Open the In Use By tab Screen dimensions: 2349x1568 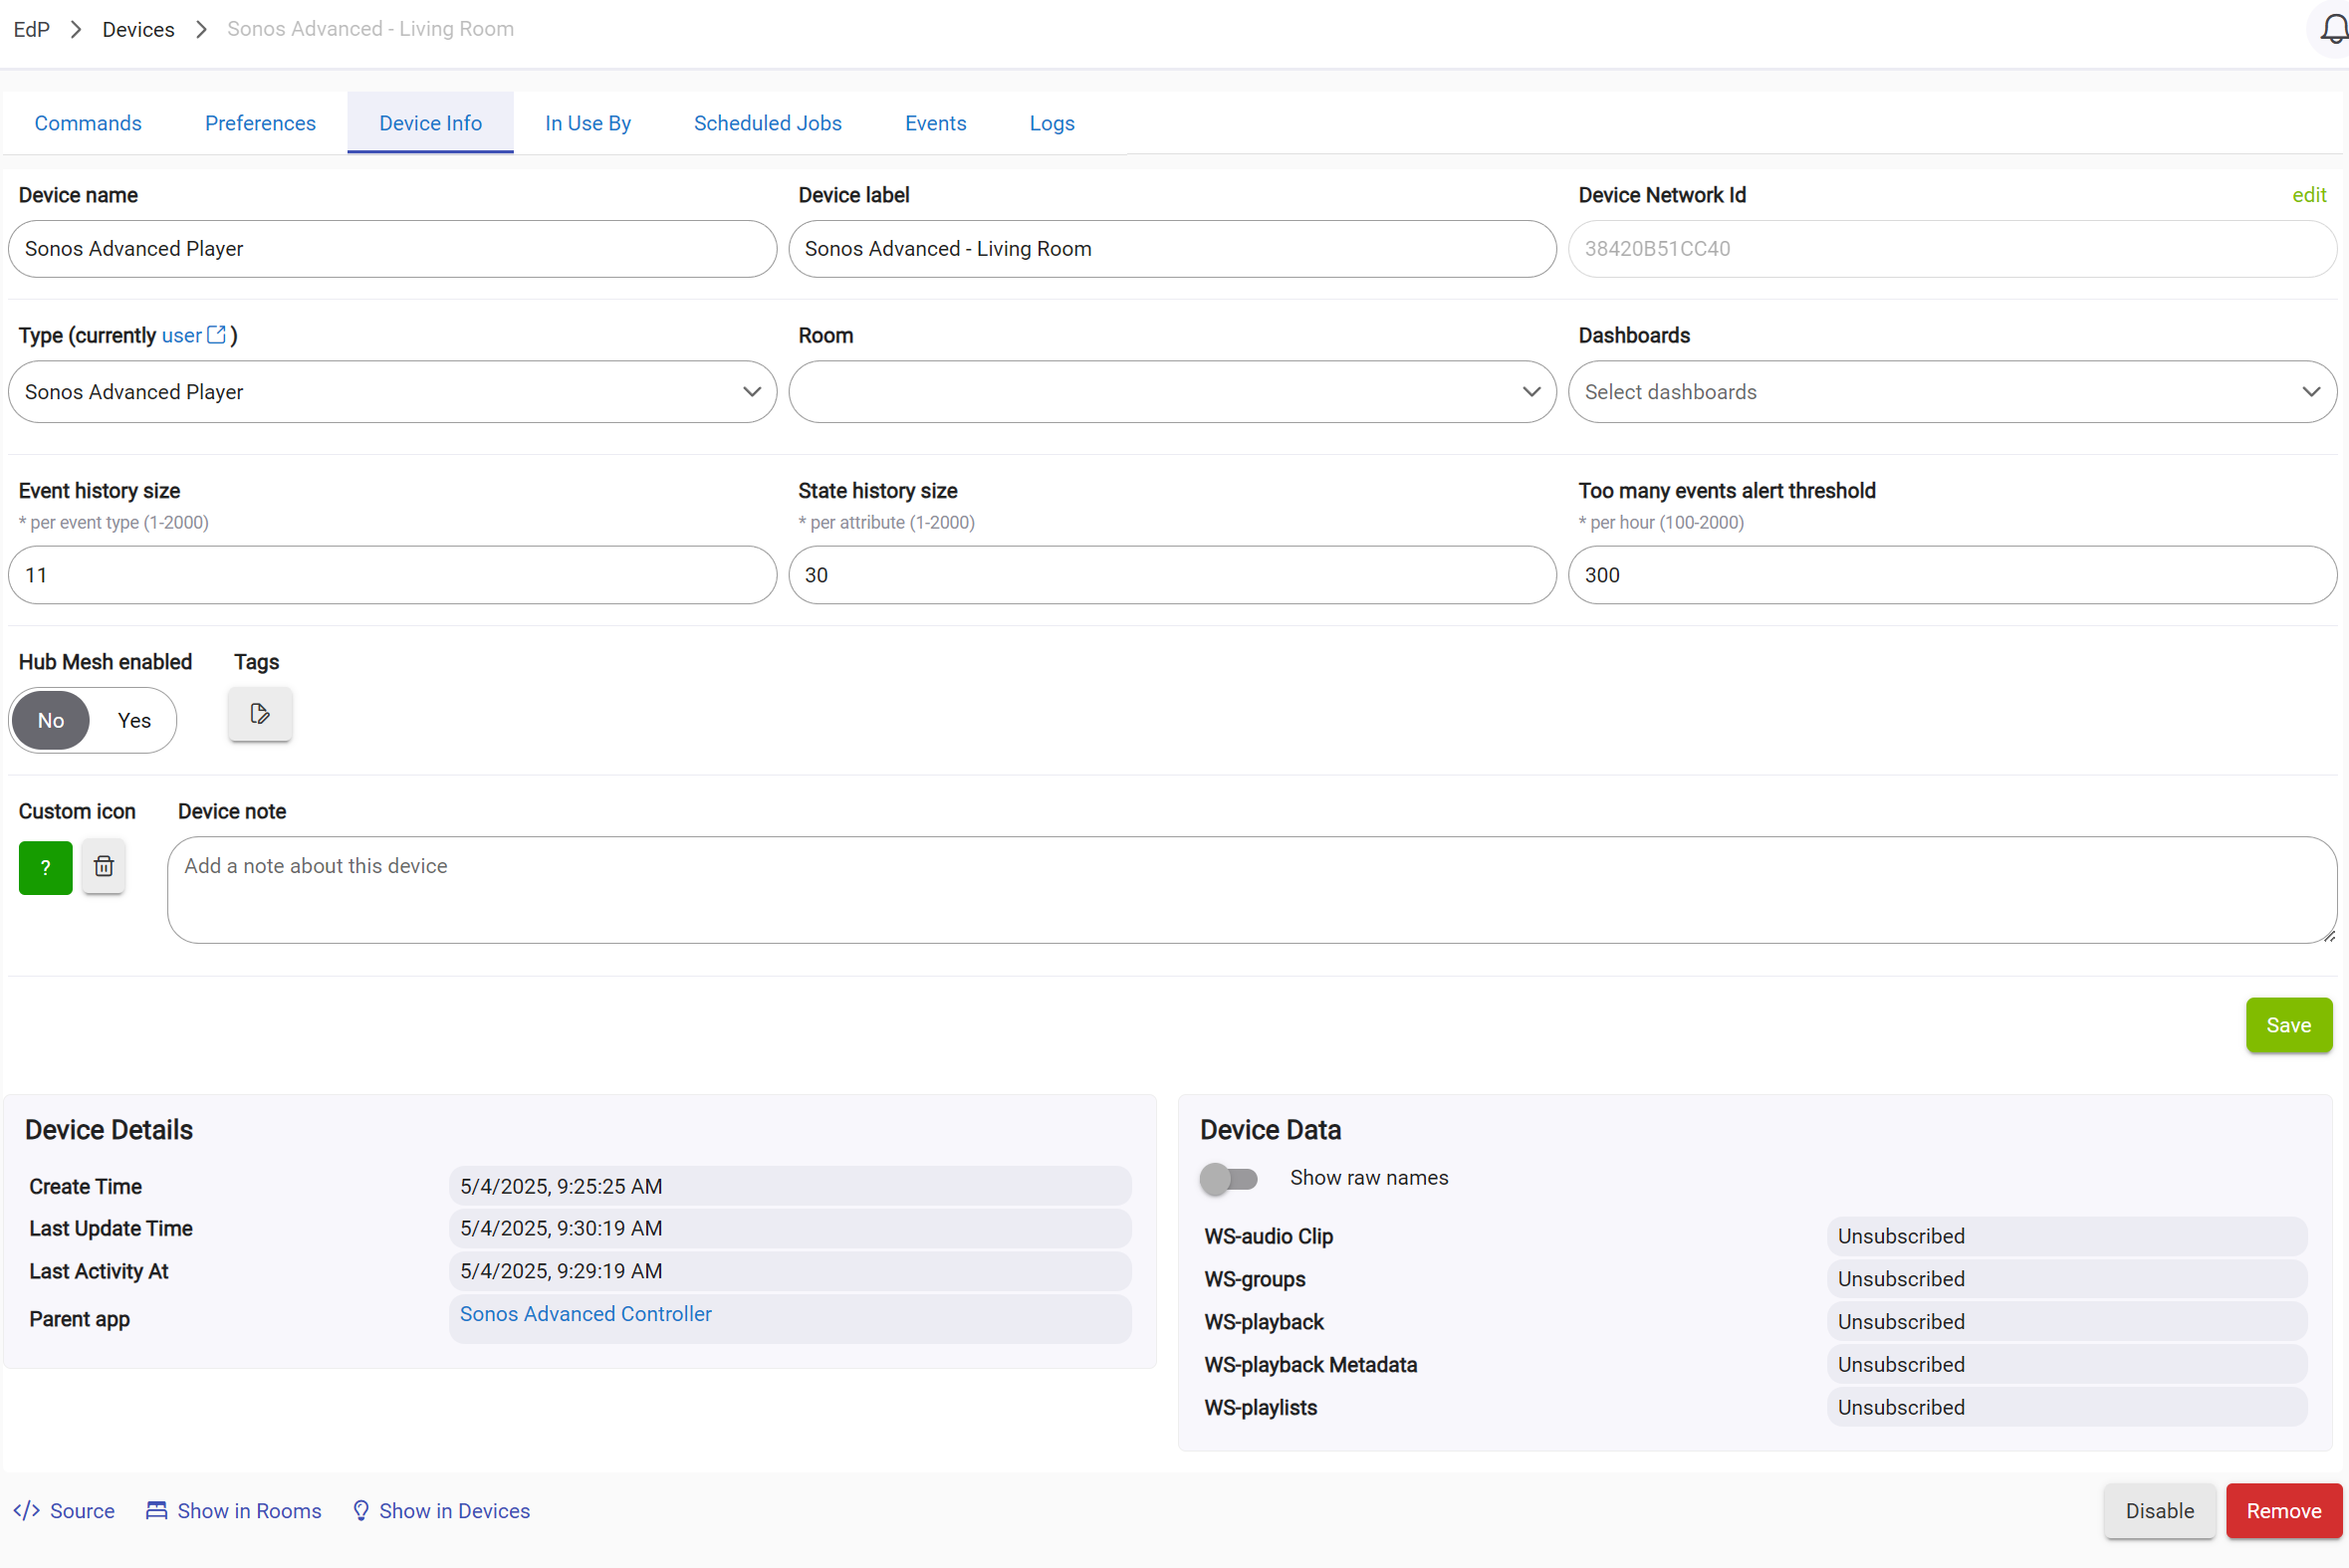[588, 123]
